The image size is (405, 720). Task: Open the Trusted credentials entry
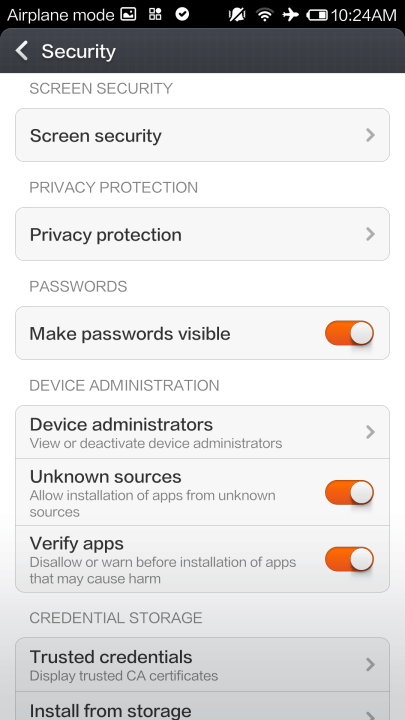coord(202,664)
